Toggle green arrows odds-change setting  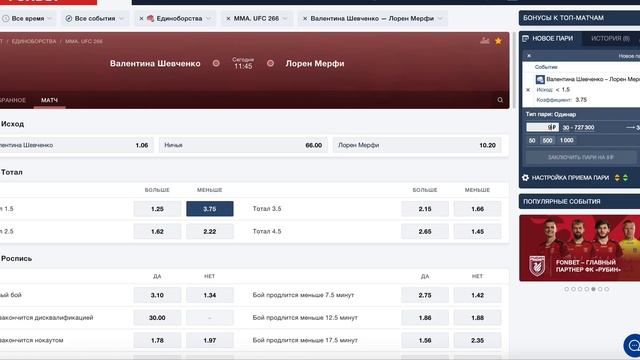(625, 178)
